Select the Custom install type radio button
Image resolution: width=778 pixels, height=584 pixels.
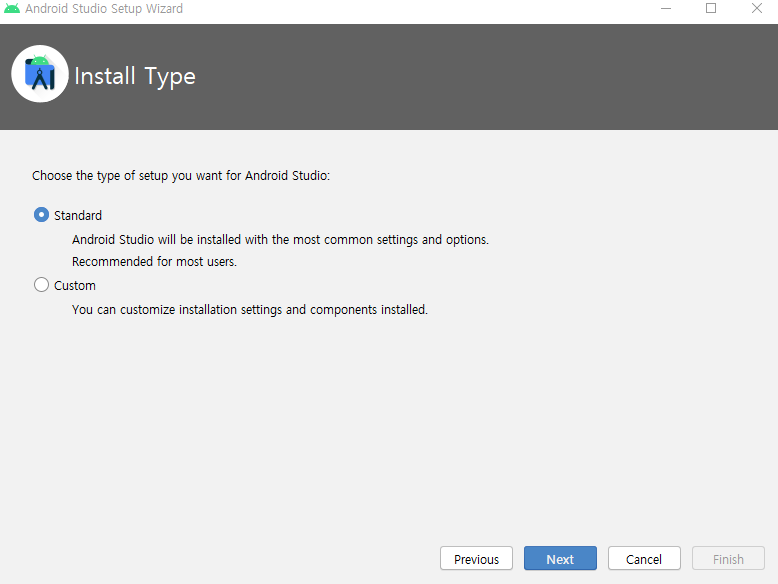[x=41, y=285]
